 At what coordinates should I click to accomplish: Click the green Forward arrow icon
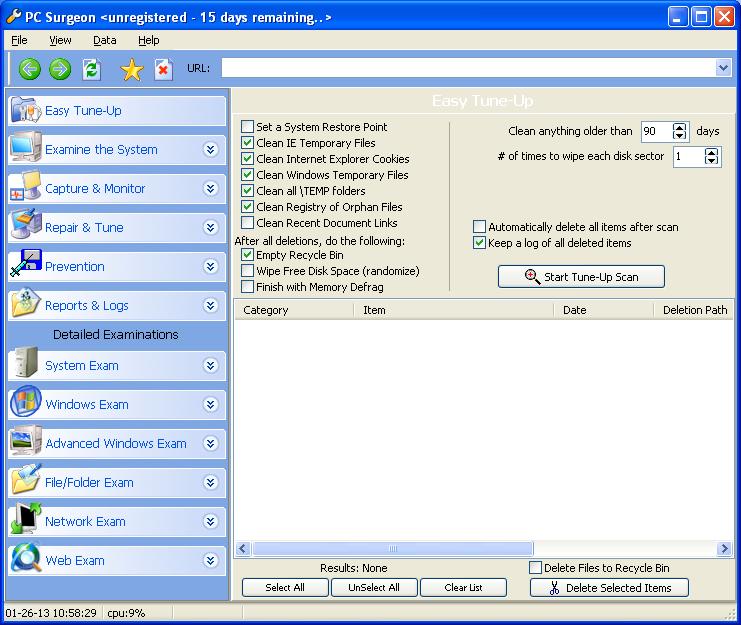pyautogui.click(x=60, y=69)
